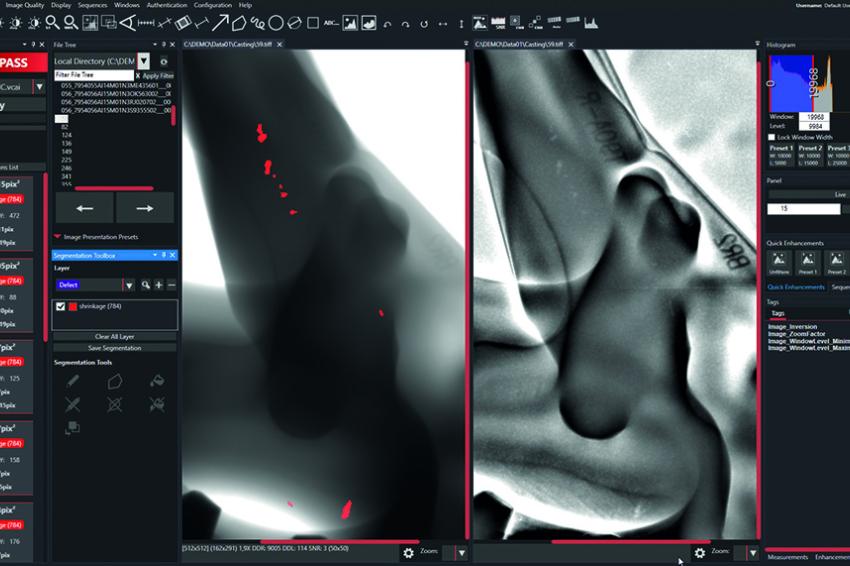
Task: Click the undo arrow in toolbar
Action: (x=387, y=24)
